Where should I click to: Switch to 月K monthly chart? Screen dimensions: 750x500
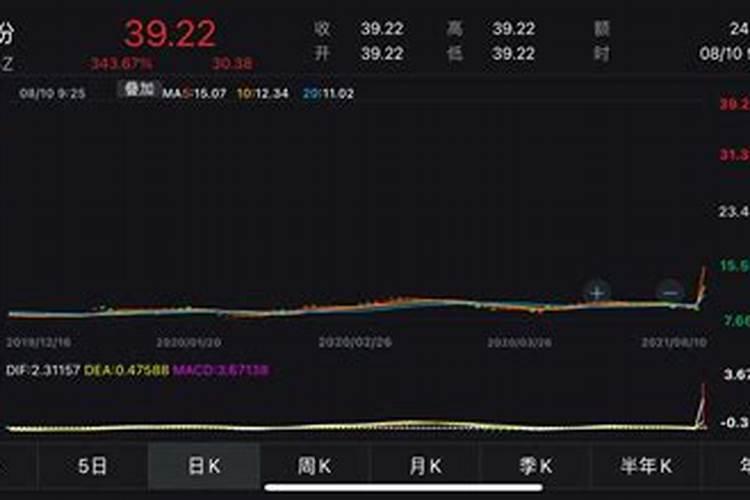point(425,466)
